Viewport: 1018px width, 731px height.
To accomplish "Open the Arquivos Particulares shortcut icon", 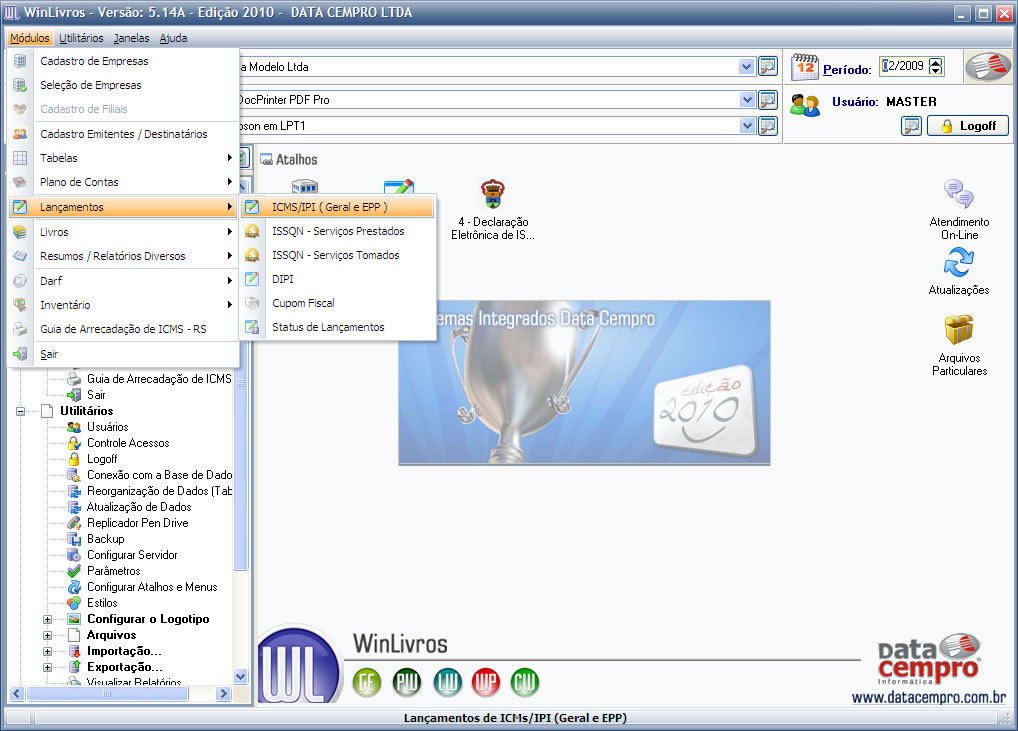I will tap(959, 330).
